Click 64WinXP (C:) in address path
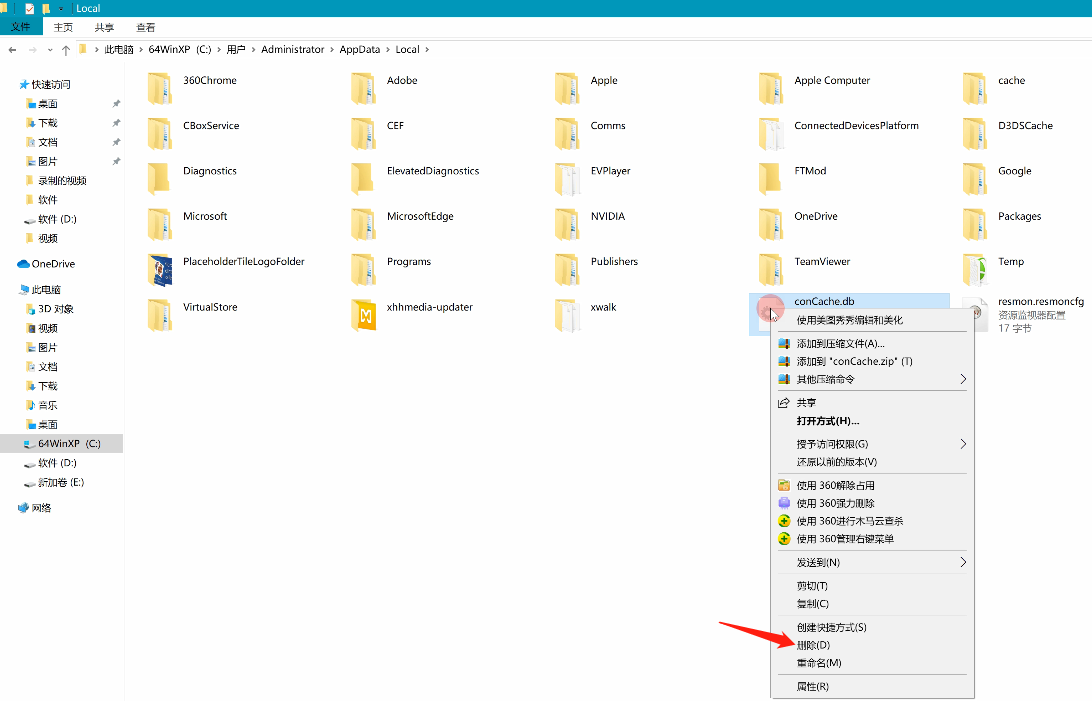Image resolution: width=1092 pixels, height=701 pixels. (180, 49)
